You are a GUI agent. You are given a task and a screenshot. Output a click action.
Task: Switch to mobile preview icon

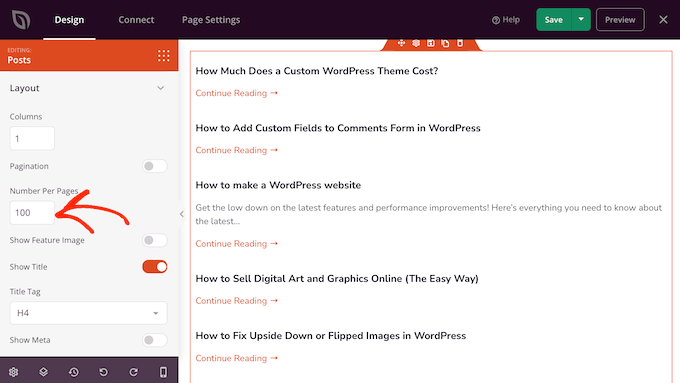click(x=163, y=372)
